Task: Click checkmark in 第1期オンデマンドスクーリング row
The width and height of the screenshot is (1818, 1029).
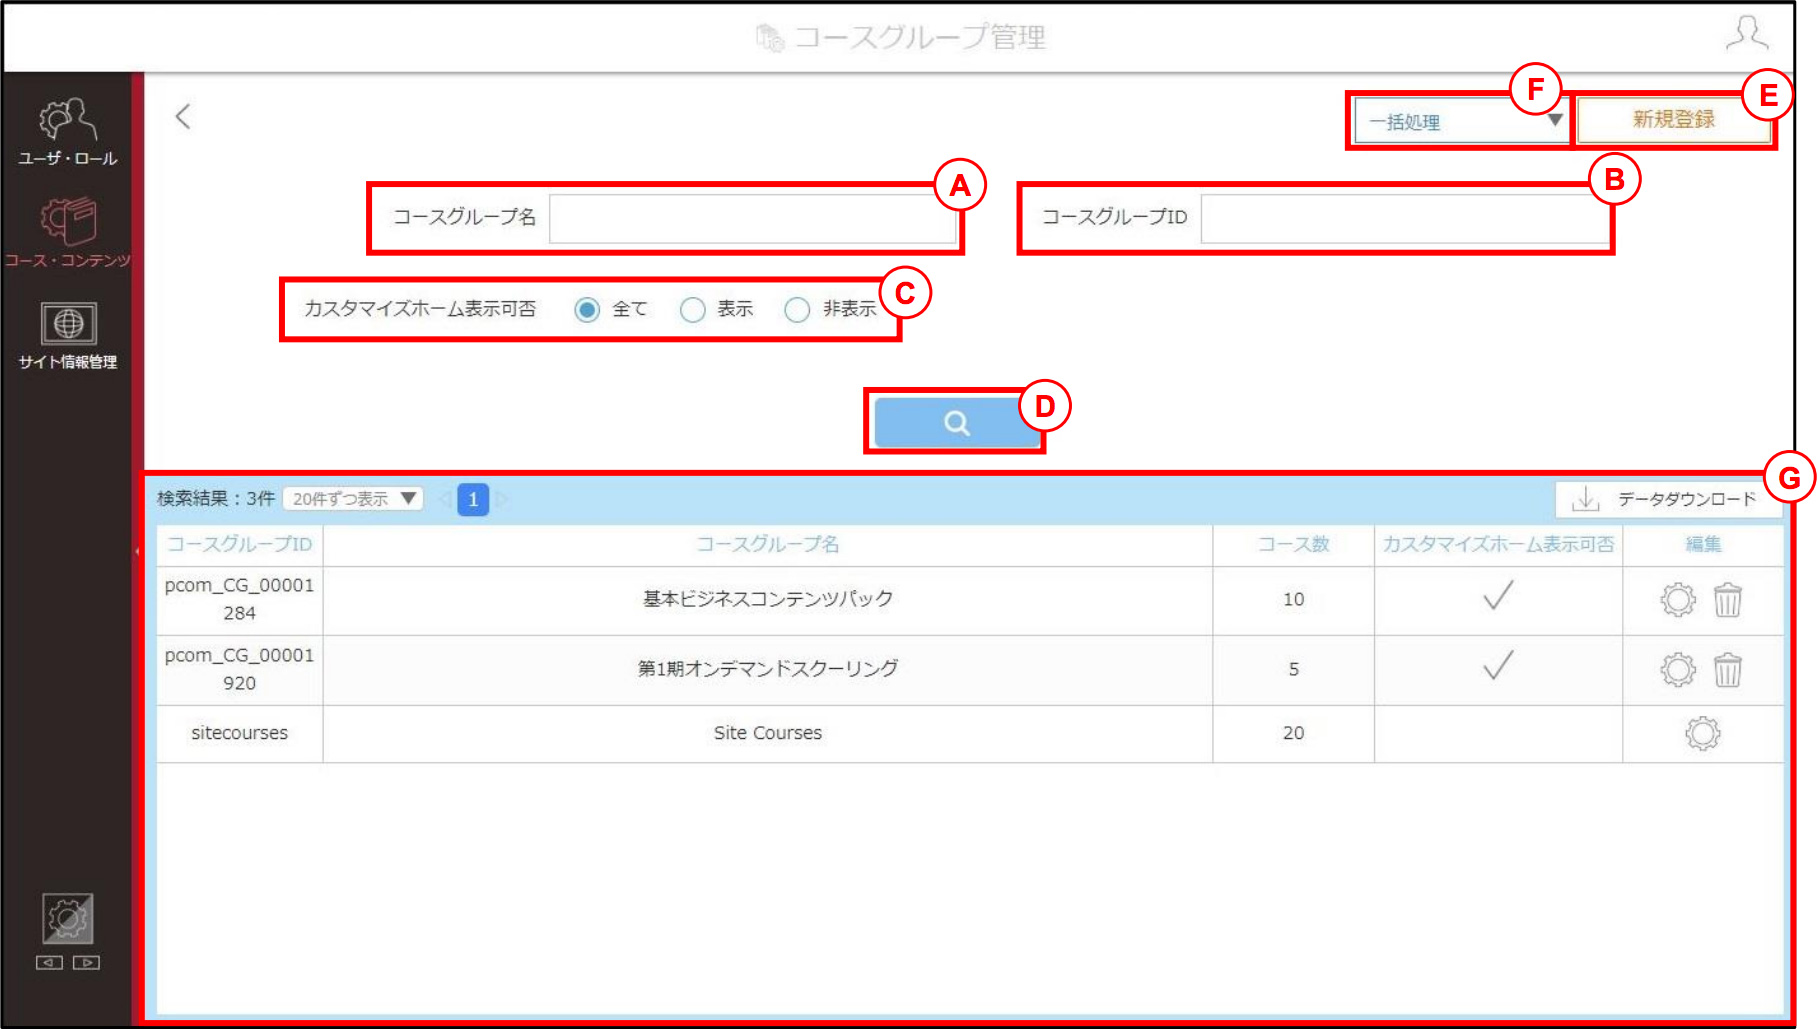Action: (1498, 665)
